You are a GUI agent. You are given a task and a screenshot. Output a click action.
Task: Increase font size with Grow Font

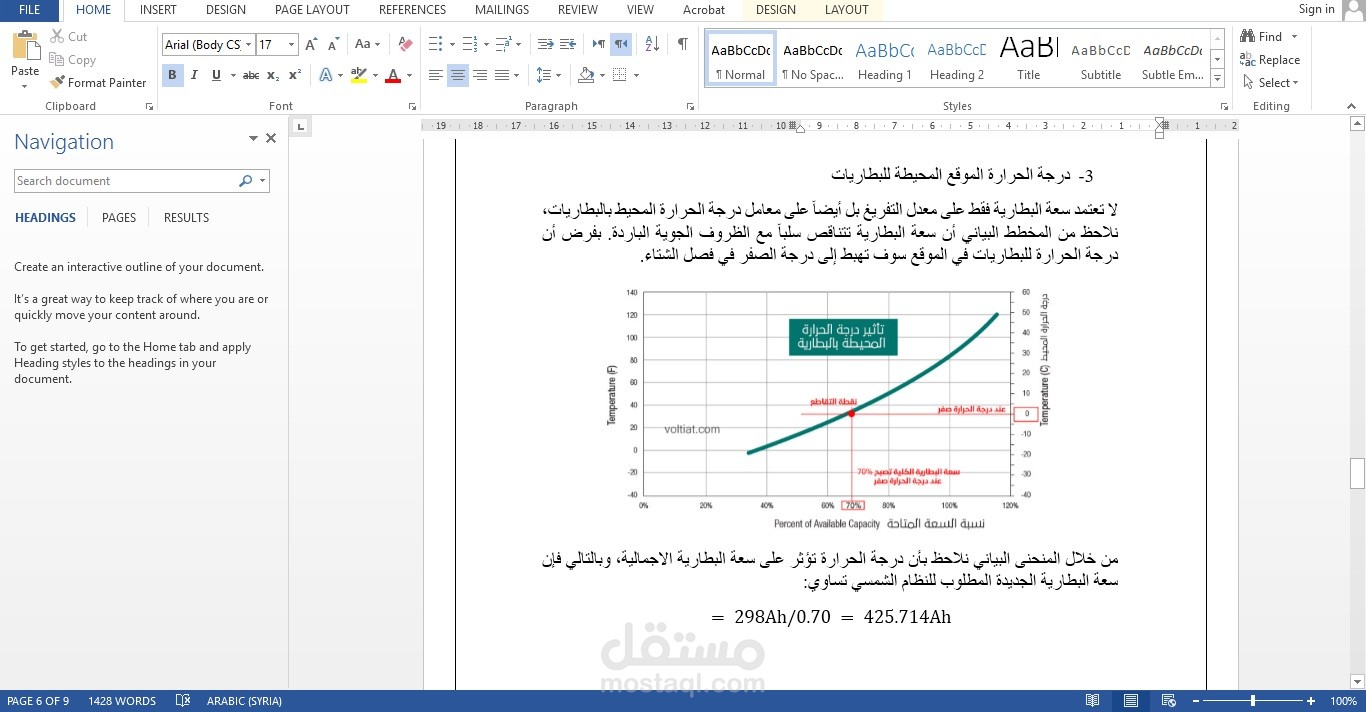coord(311,44)
